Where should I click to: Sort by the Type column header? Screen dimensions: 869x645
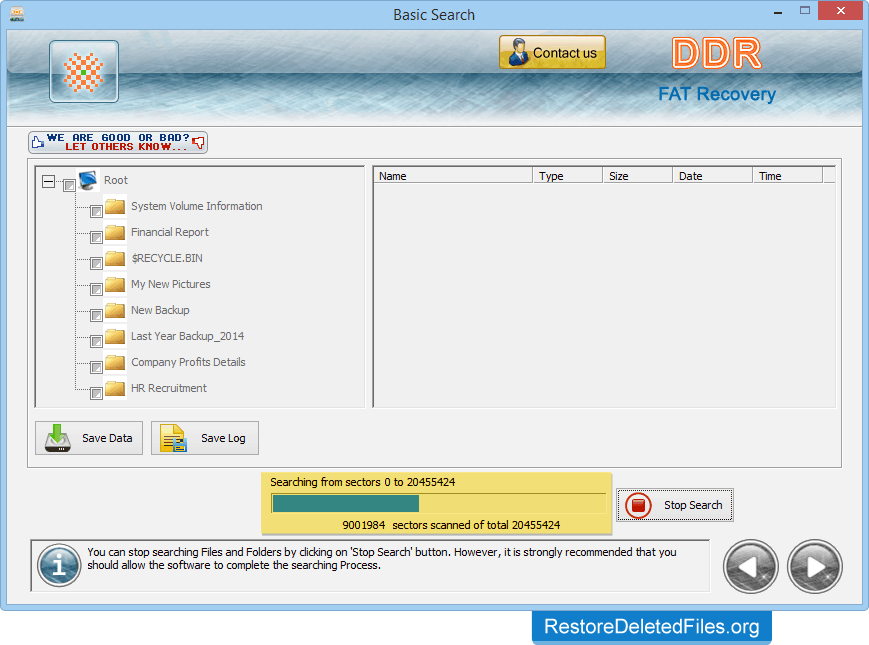(x=568, y=176)
